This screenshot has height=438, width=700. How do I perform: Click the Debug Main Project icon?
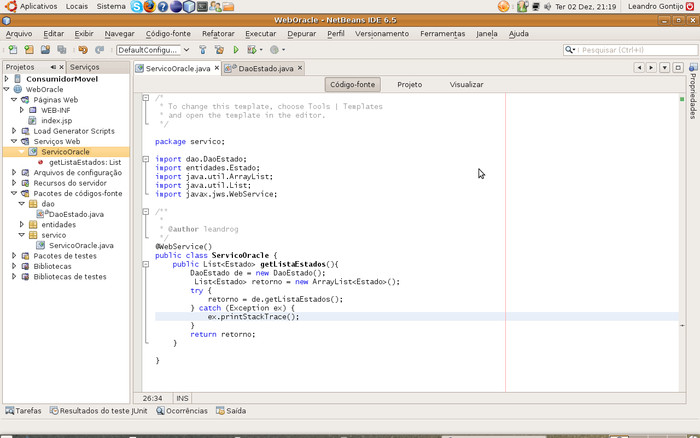click(x=252, y=50)
